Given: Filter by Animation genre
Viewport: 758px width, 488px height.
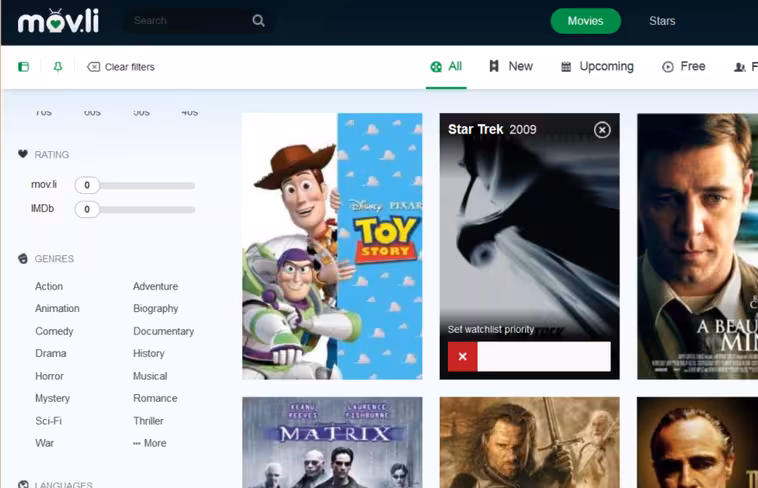Looking at the screenshot, I should (x=57, y=309).
